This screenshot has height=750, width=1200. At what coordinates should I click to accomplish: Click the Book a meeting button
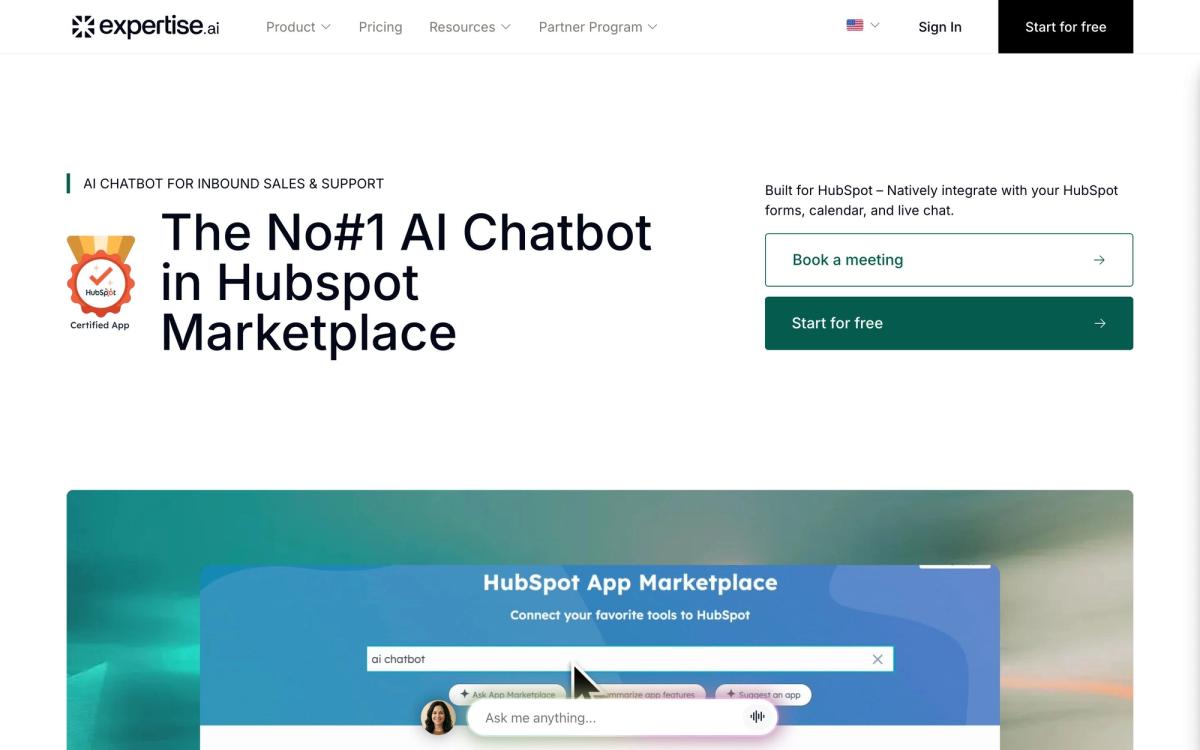(x=949, y=260)
